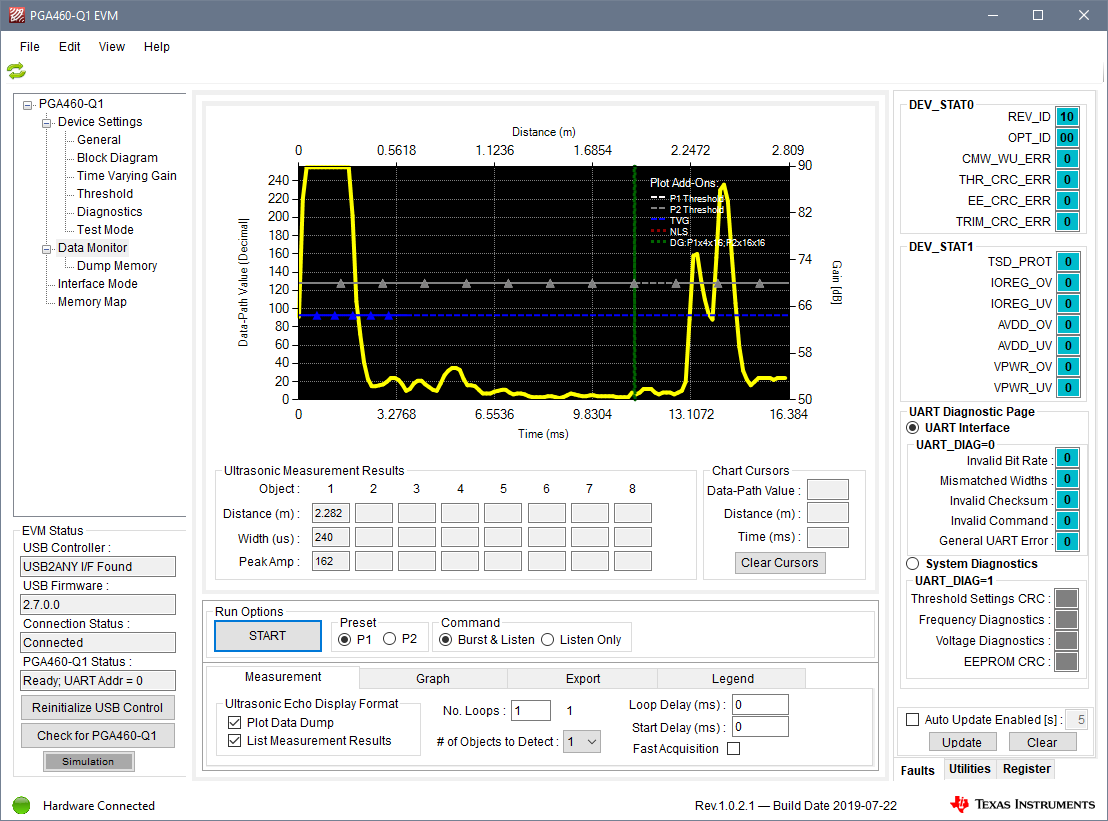Open the Diagnostics tree item

110,212
